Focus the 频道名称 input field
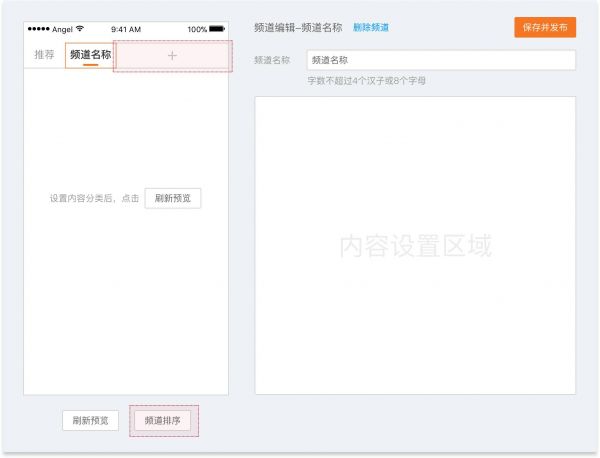600x458 pixels. click(x=441, y=60)
